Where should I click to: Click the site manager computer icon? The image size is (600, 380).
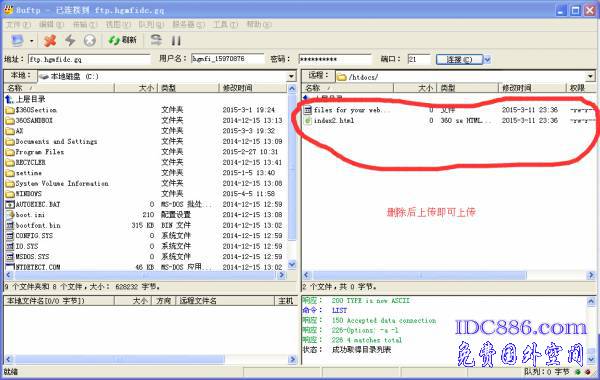tap(17, 40)
